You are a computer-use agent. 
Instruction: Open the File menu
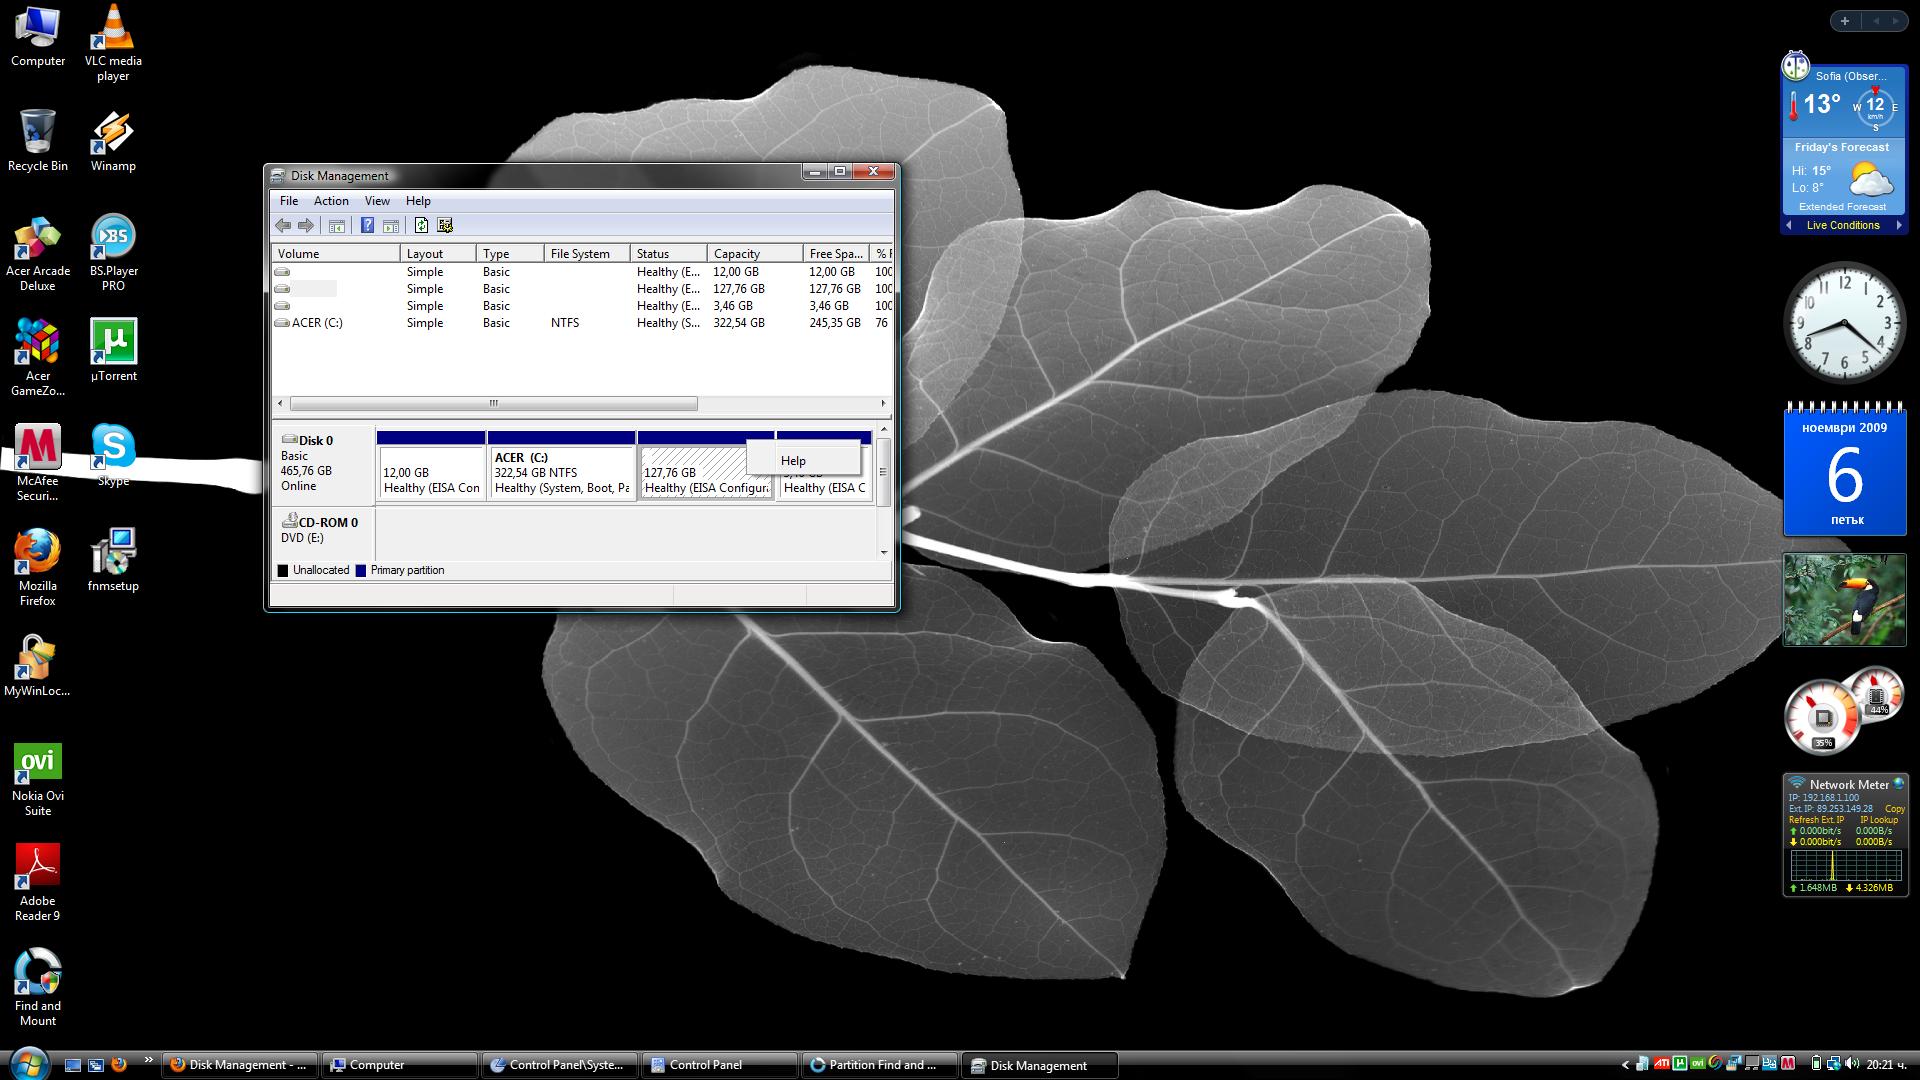click(x=289, y=201)
